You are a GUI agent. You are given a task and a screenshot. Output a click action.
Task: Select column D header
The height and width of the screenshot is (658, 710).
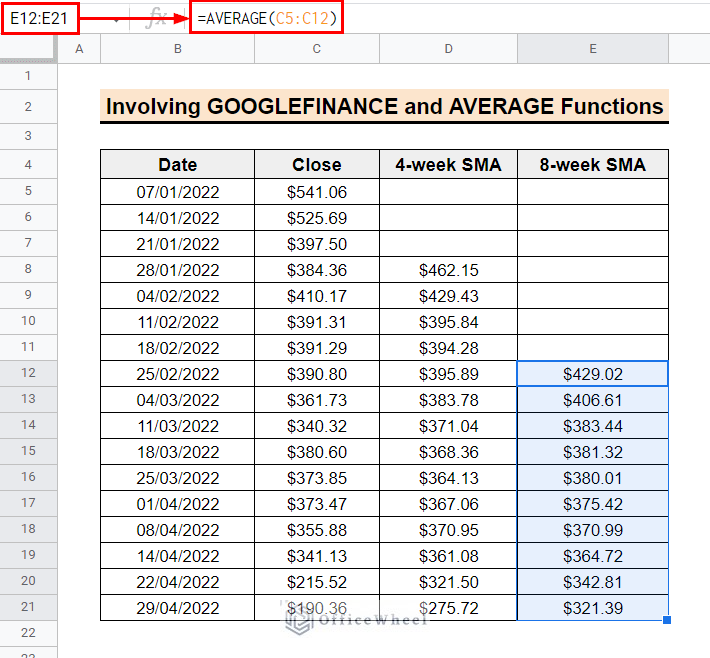point(448,49)
